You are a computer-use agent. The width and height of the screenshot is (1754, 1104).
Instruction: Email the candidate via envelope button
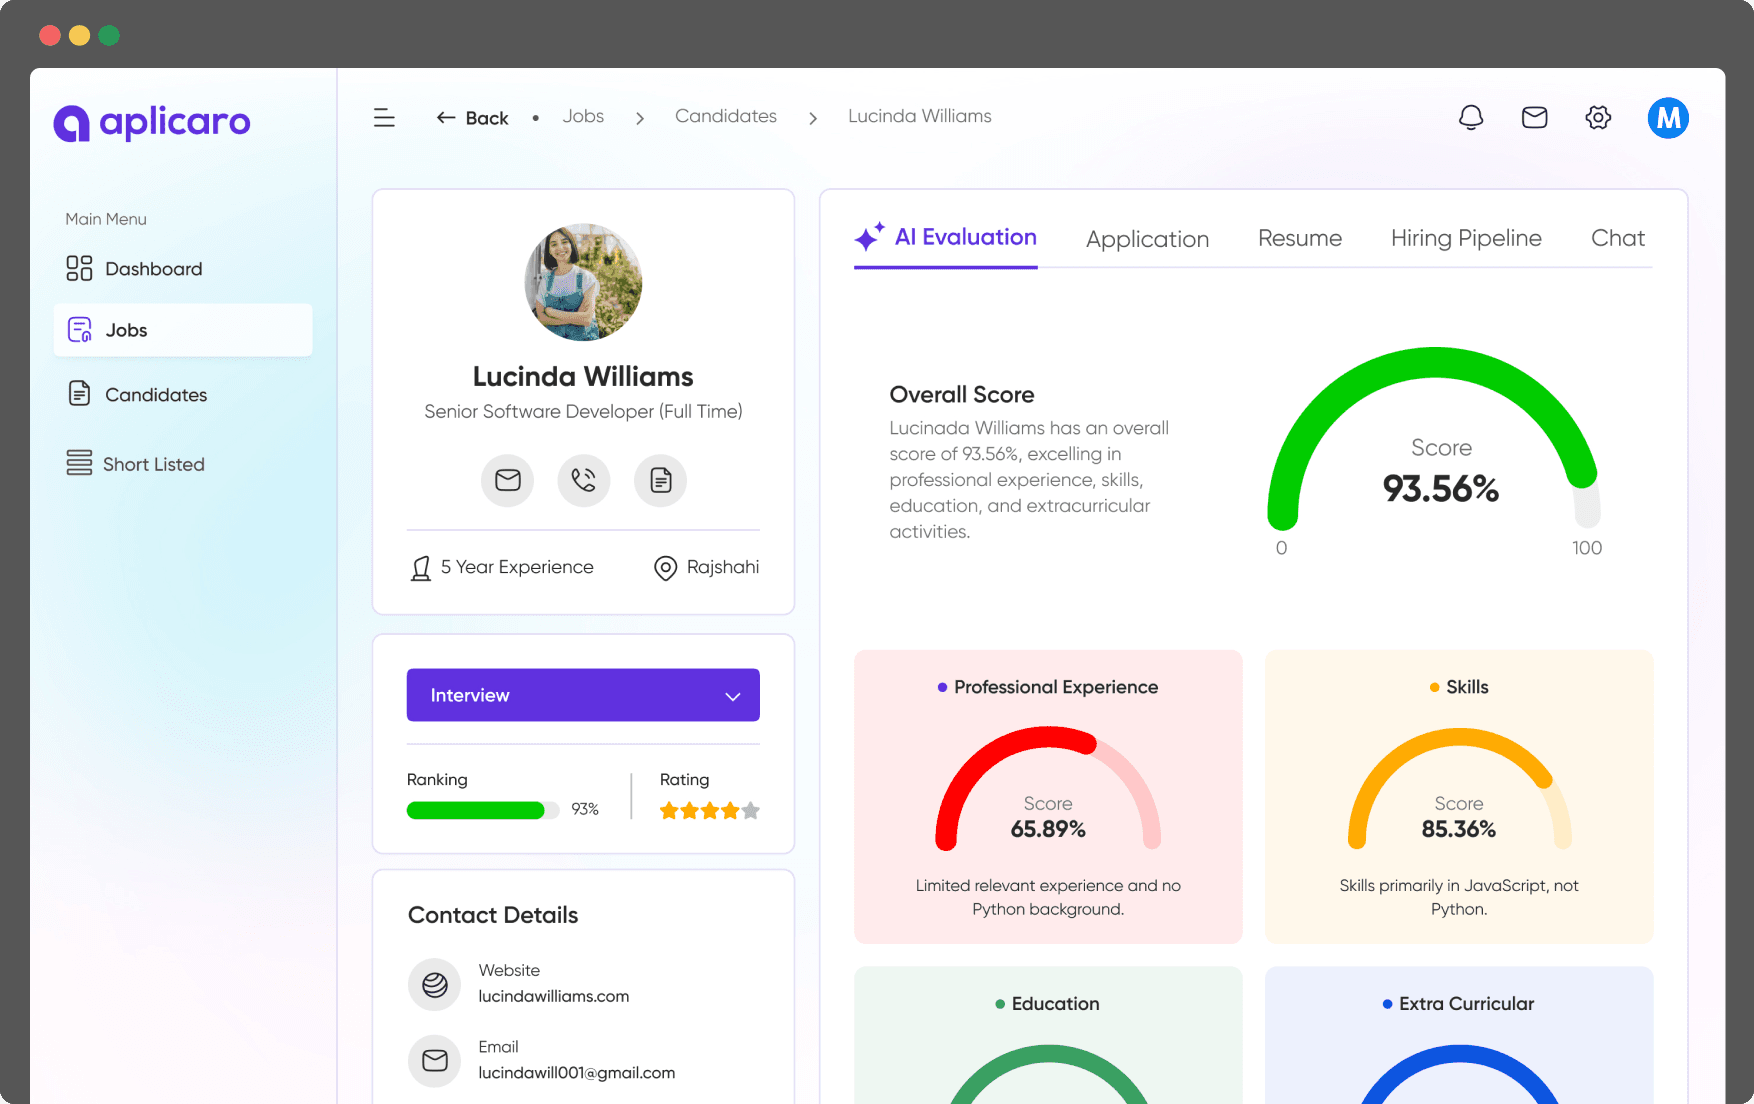508,481
